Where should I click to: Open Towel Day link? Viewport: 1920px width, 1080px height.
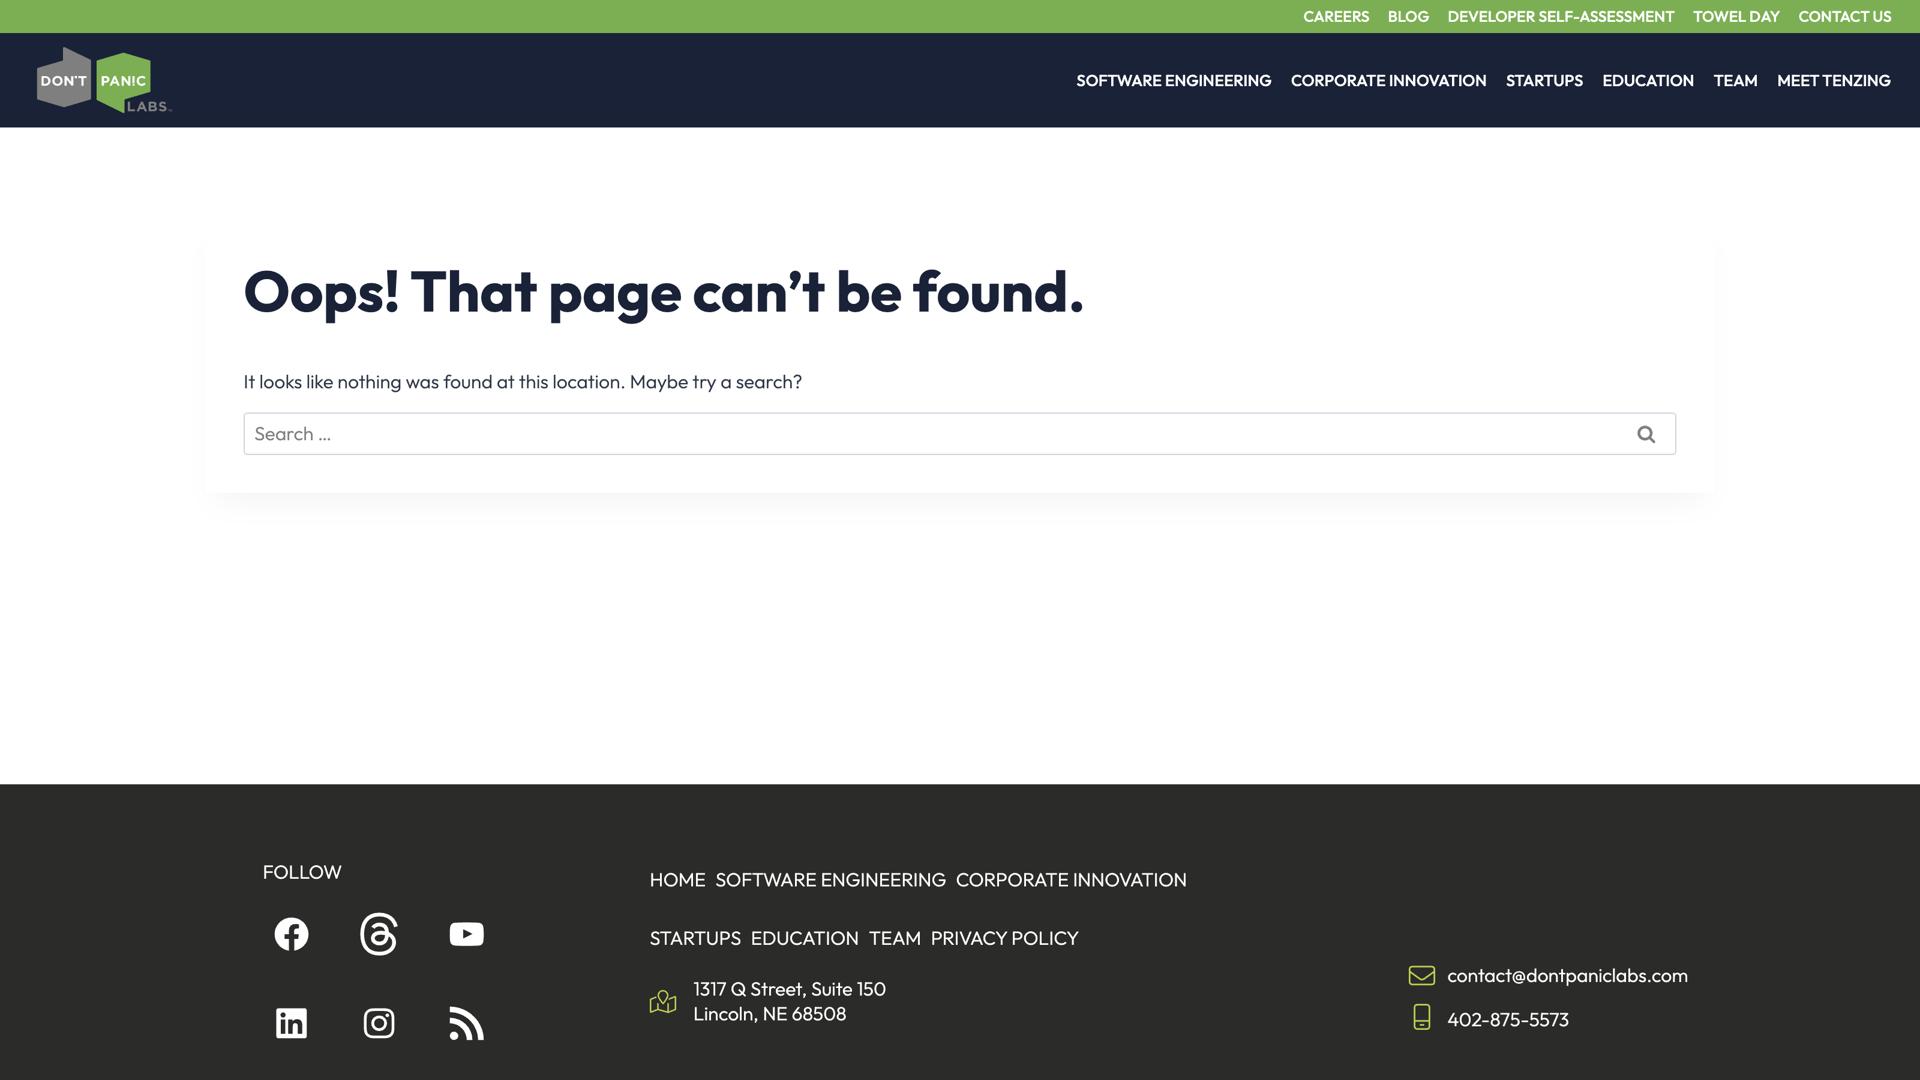[1735, 16]
